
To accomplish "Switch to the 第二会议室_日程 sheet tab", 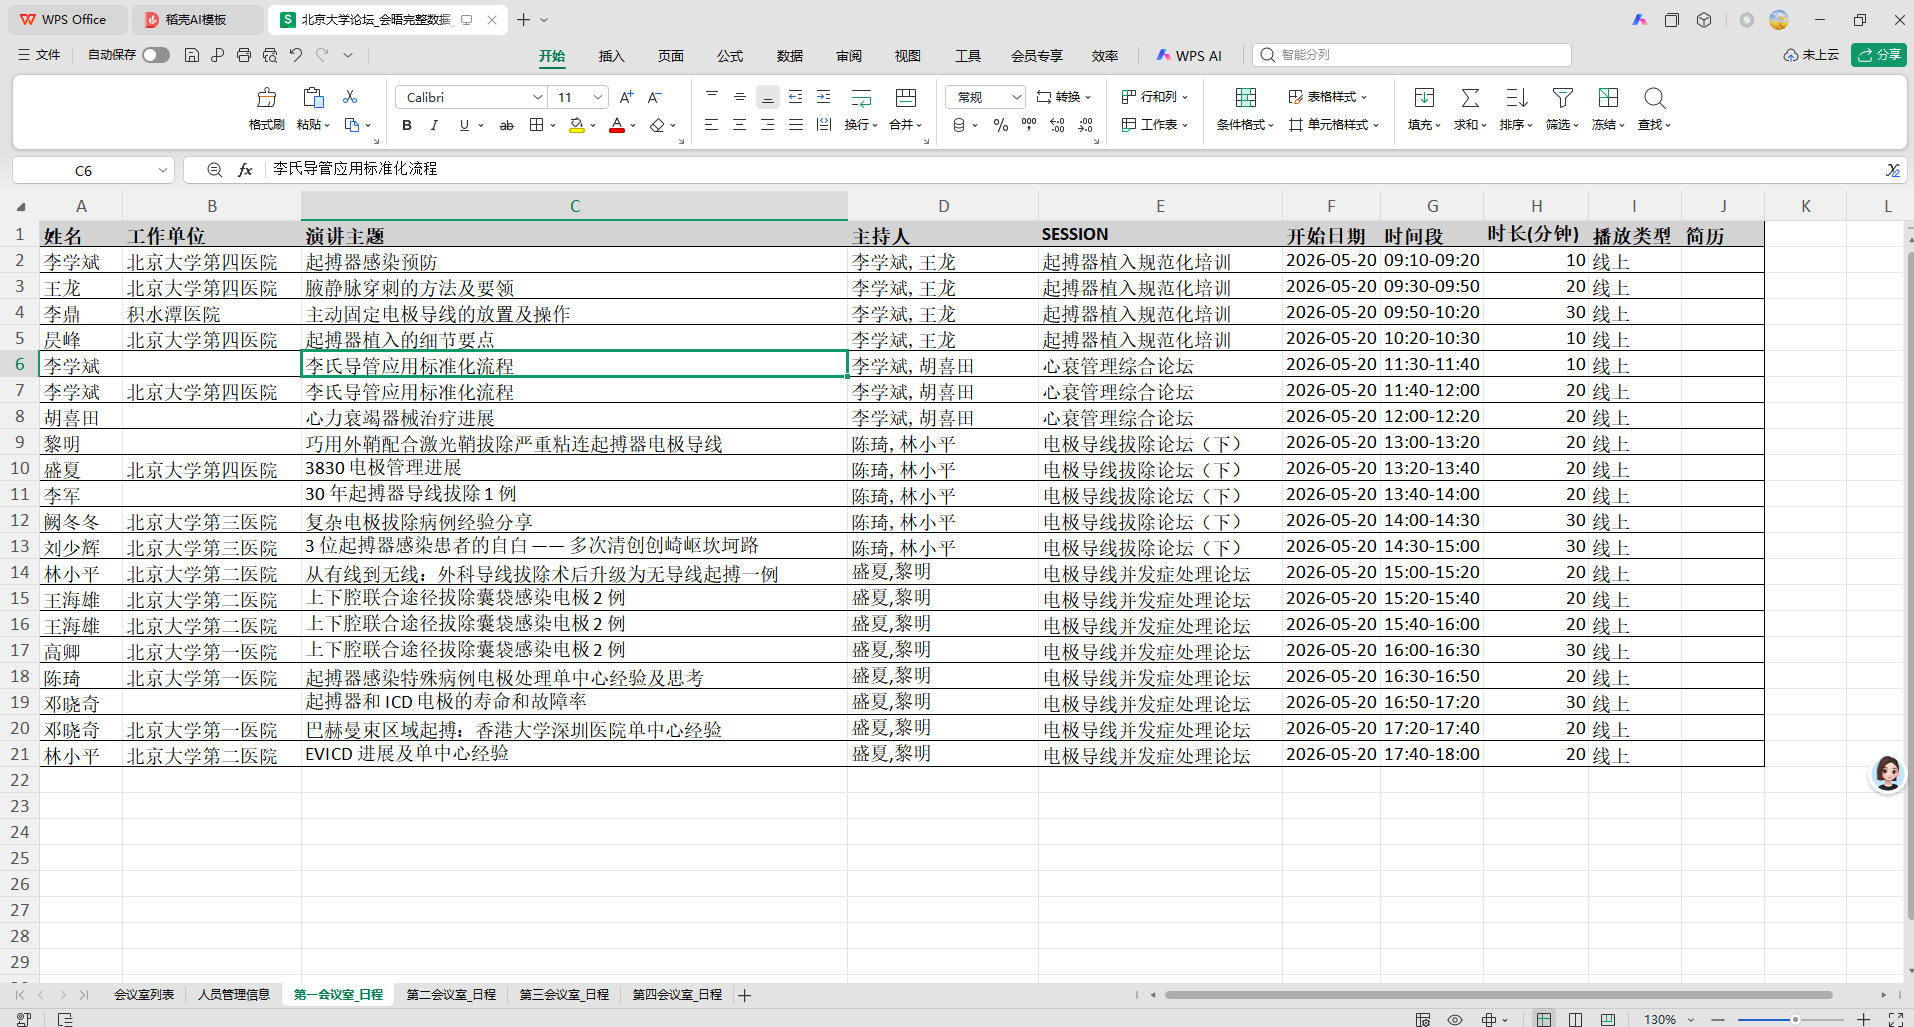I will [x=451, y=995].
